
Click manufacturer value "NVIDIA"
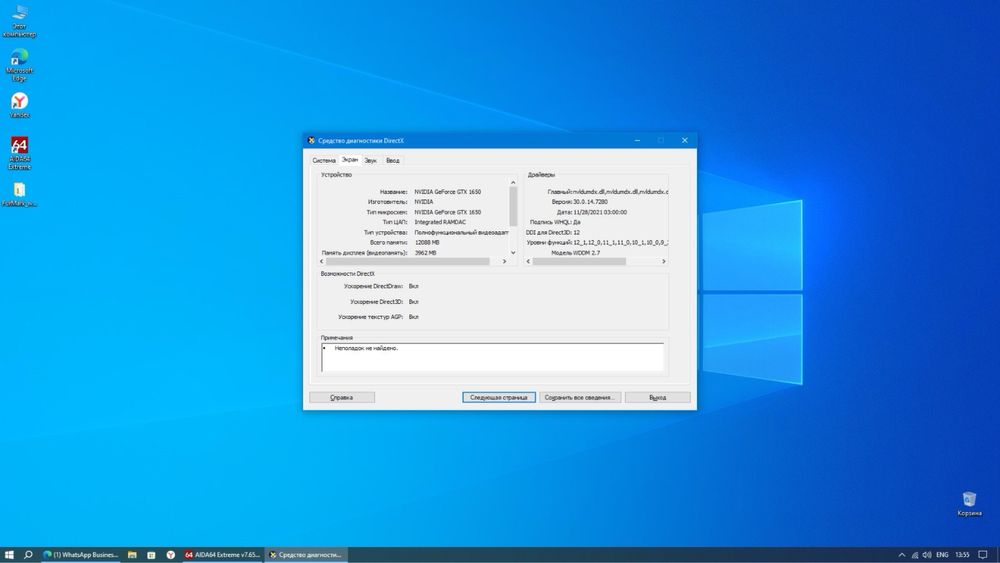(423, 201)
